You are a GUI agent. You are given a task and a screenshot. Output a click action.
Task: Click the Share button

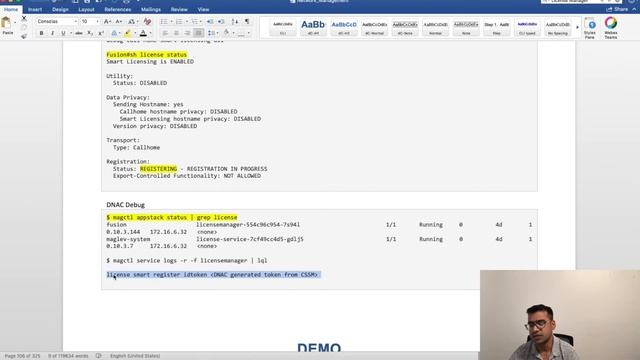click(617, 9)
